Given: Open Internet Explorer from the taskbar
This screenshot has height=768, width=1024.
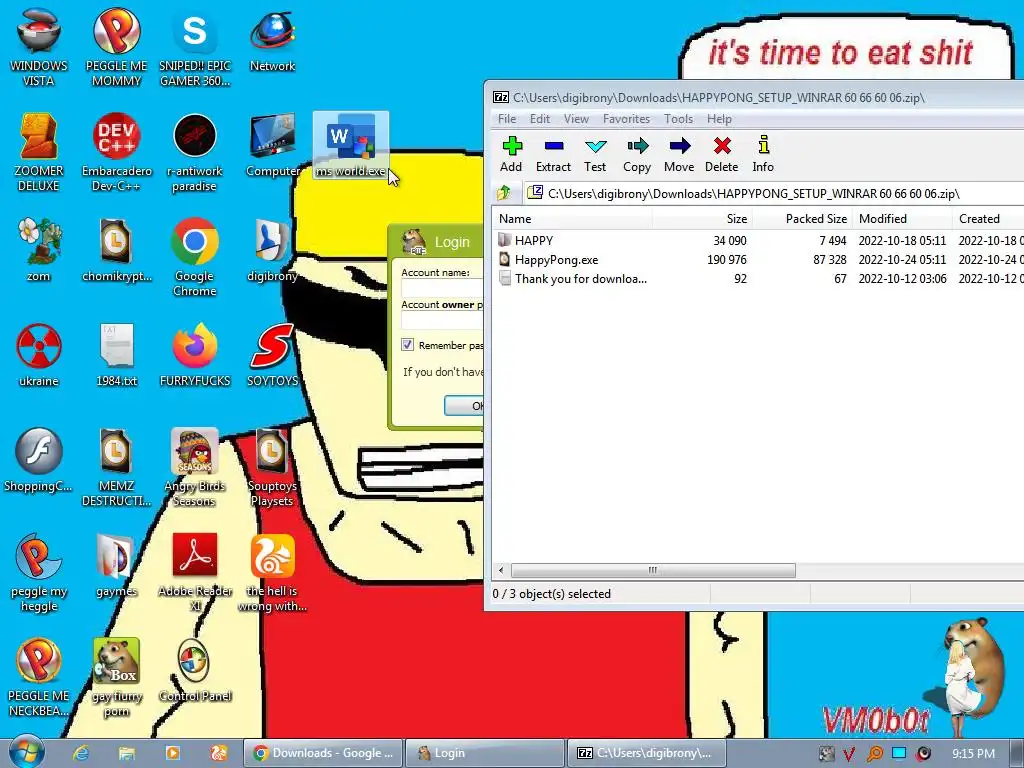Looking at the screenshot, I should (80, 753).
